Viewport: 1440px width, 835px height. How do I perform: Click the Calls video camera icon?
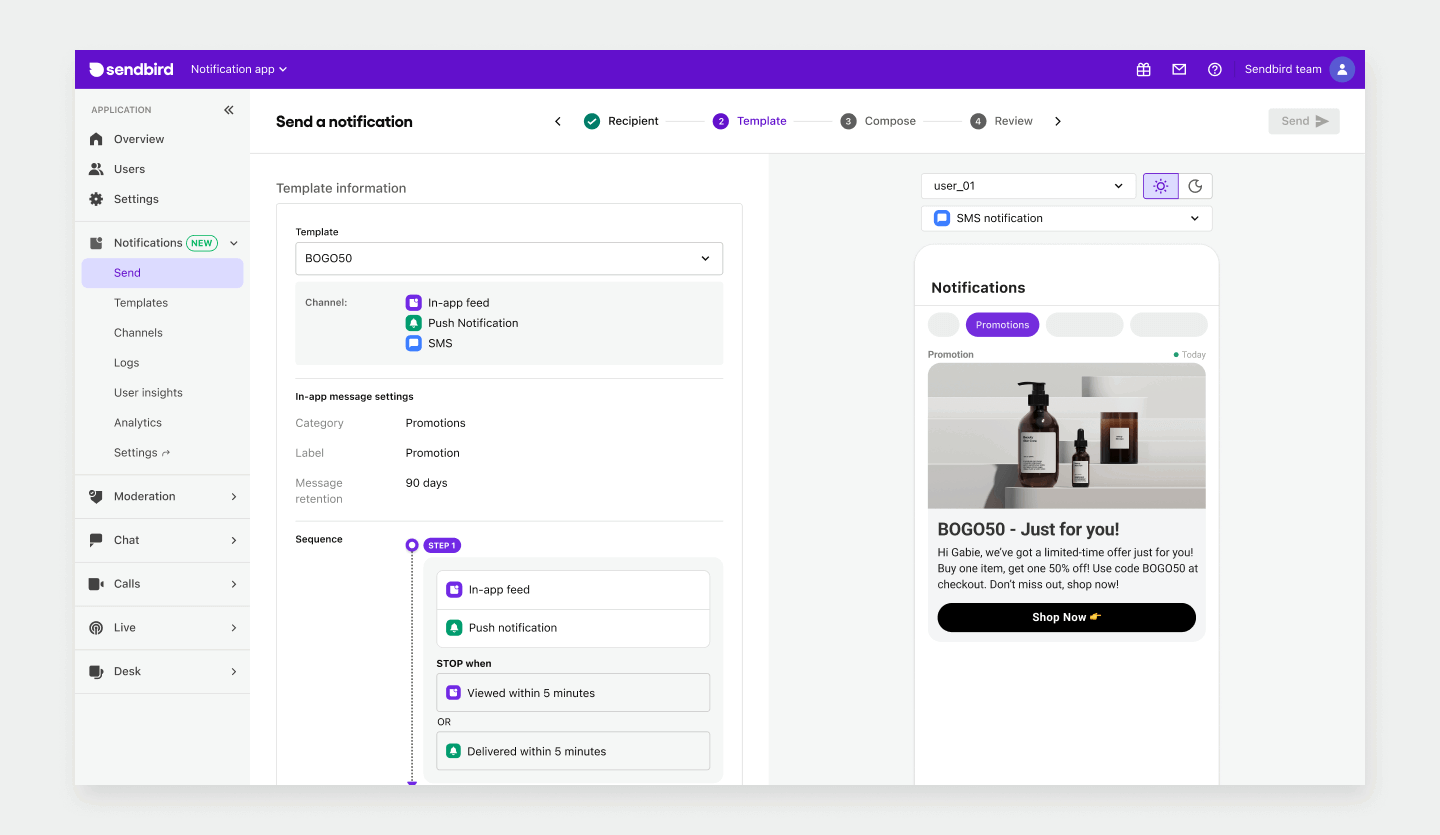point(96,584)
